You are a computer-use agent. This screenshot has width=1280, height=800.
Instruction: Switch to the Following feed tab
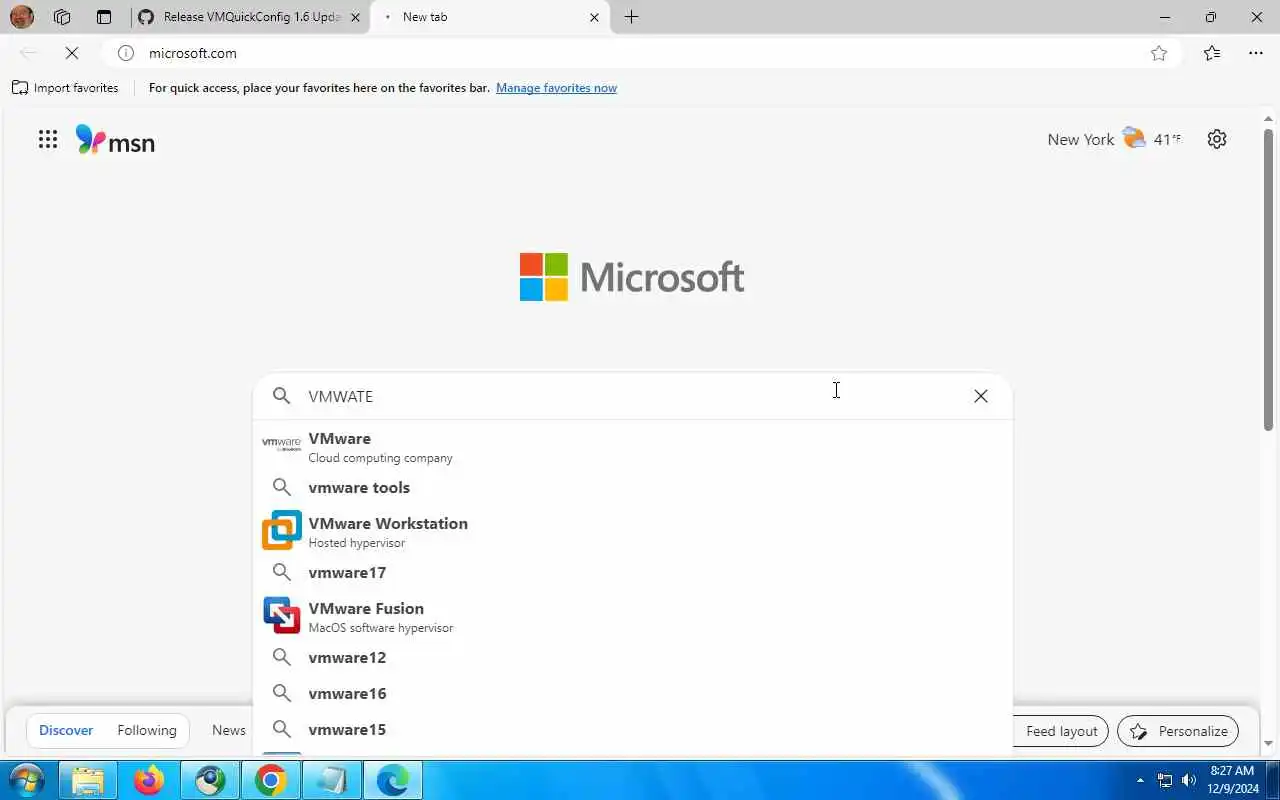point(147,730)
